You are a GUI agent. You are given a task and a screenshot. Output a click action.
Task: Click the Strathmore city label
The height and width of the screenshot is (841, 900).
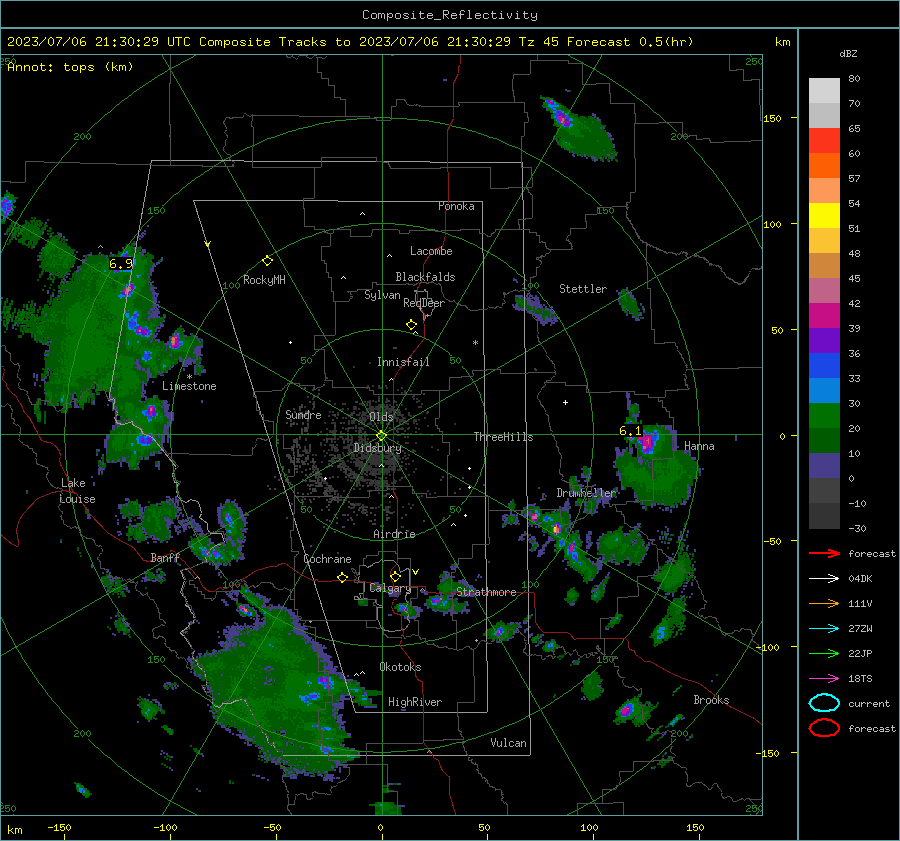tap(486, 592)
